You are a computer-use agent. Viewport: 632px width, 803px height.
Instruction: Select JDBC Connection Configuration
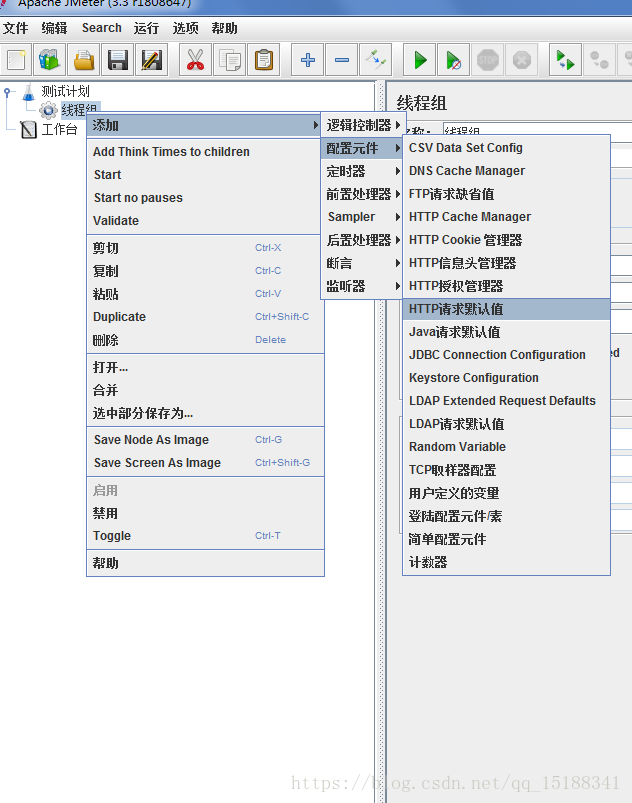tap(507, 355)
